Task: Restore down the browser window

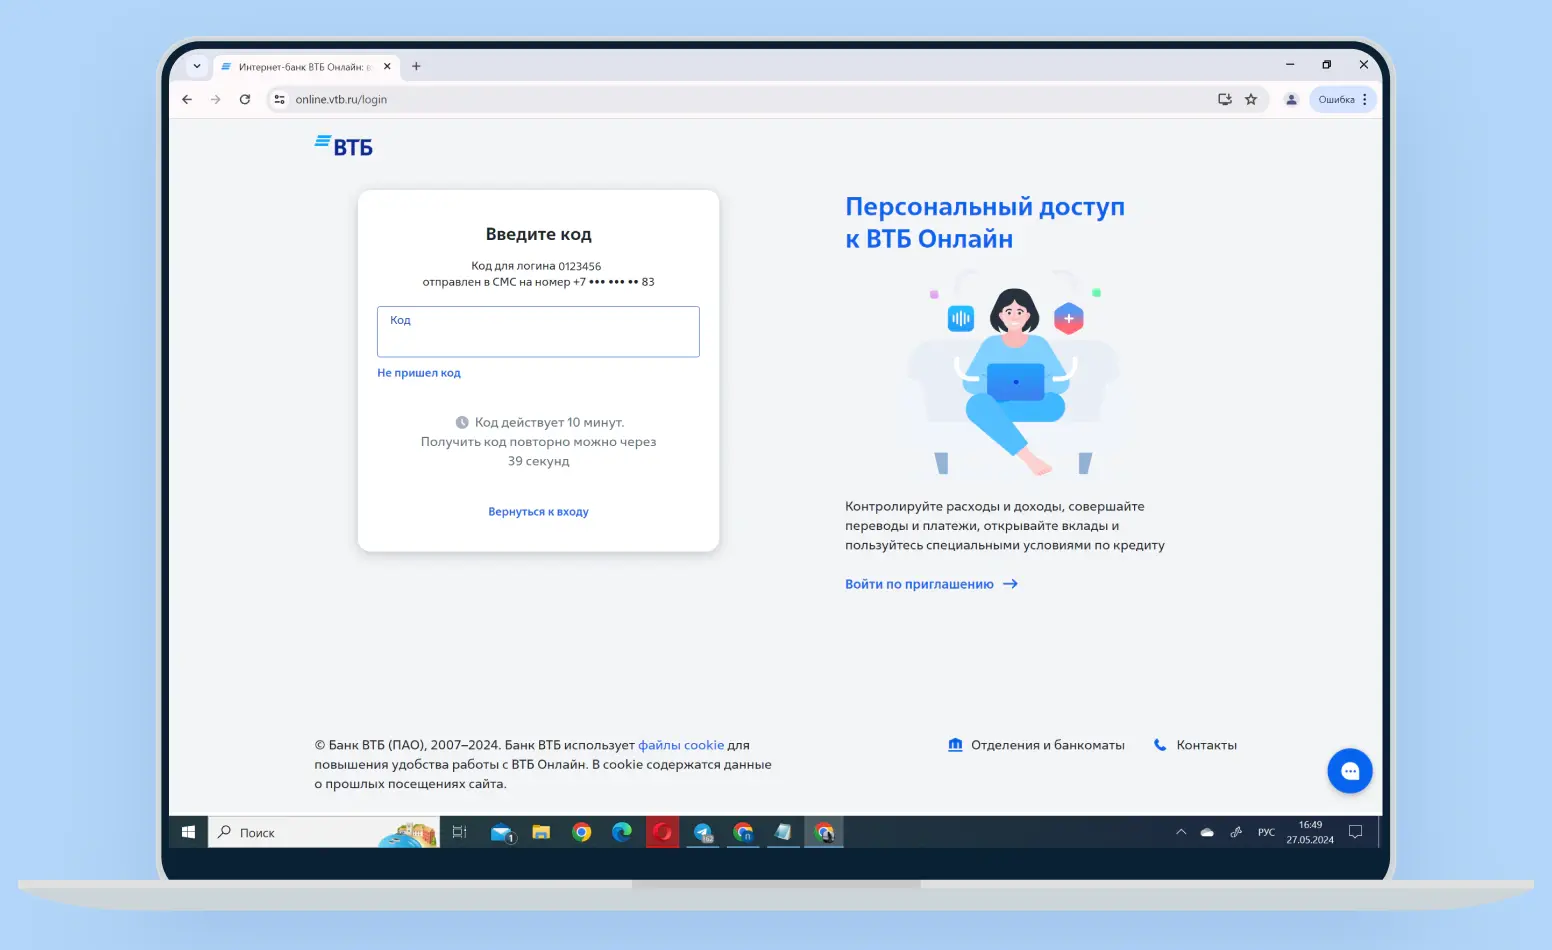Action: point(1326,65)
